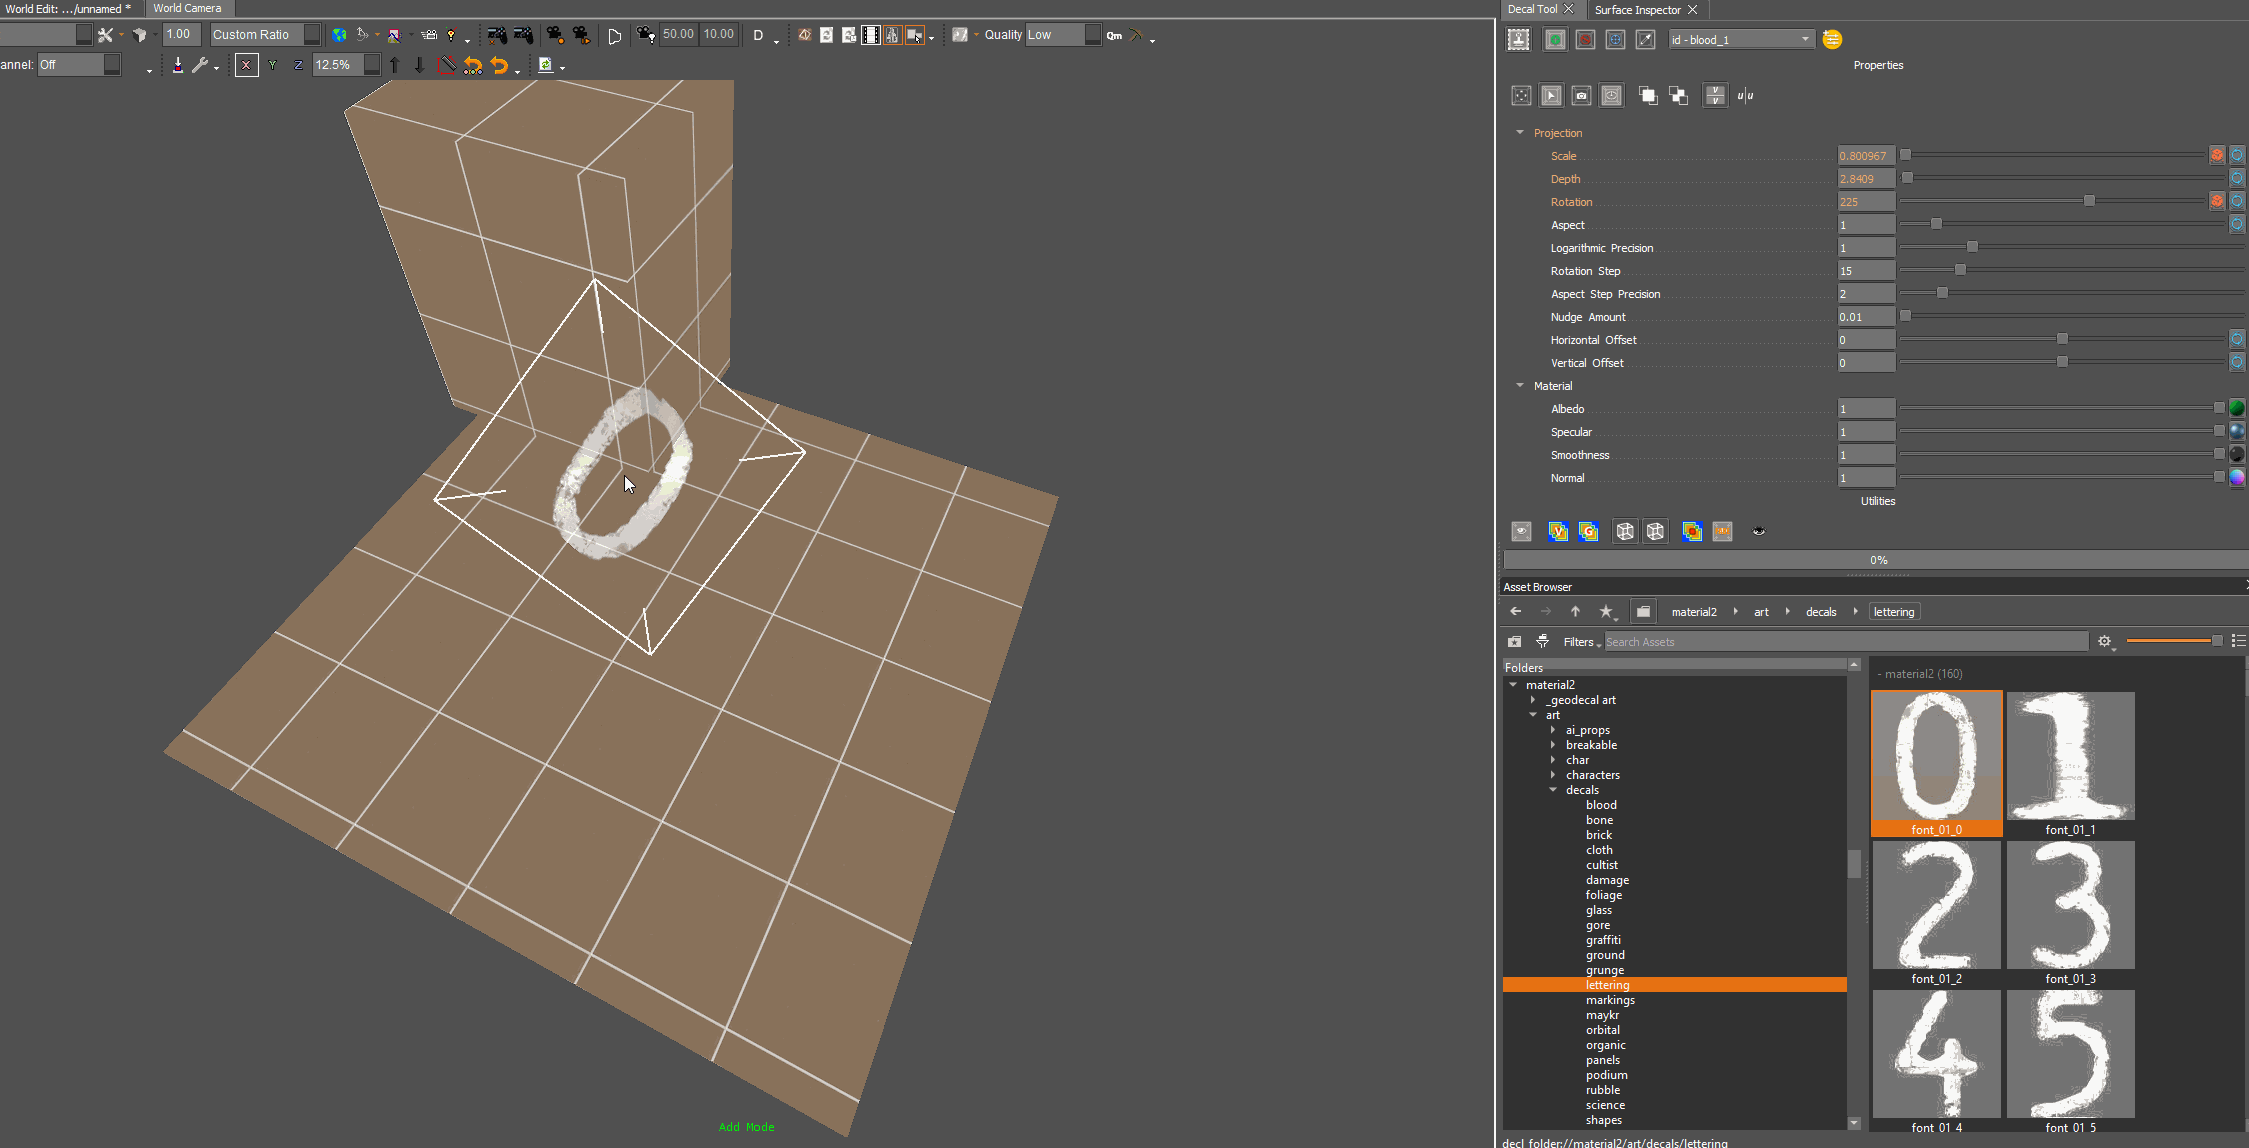This screenshot has height=1148, width=2249.
Task: Toggle the Y axis lock button
Action: pos(272,65)
